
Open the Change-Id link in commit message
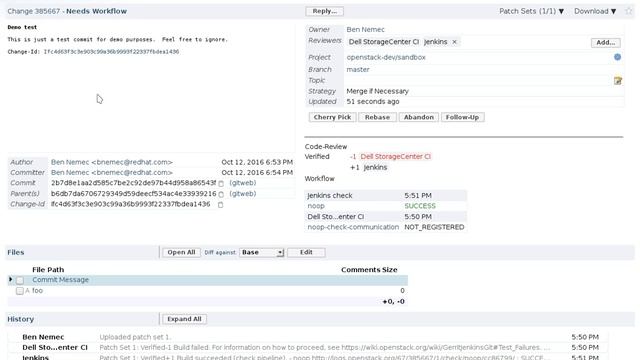(x=111, y=52)
